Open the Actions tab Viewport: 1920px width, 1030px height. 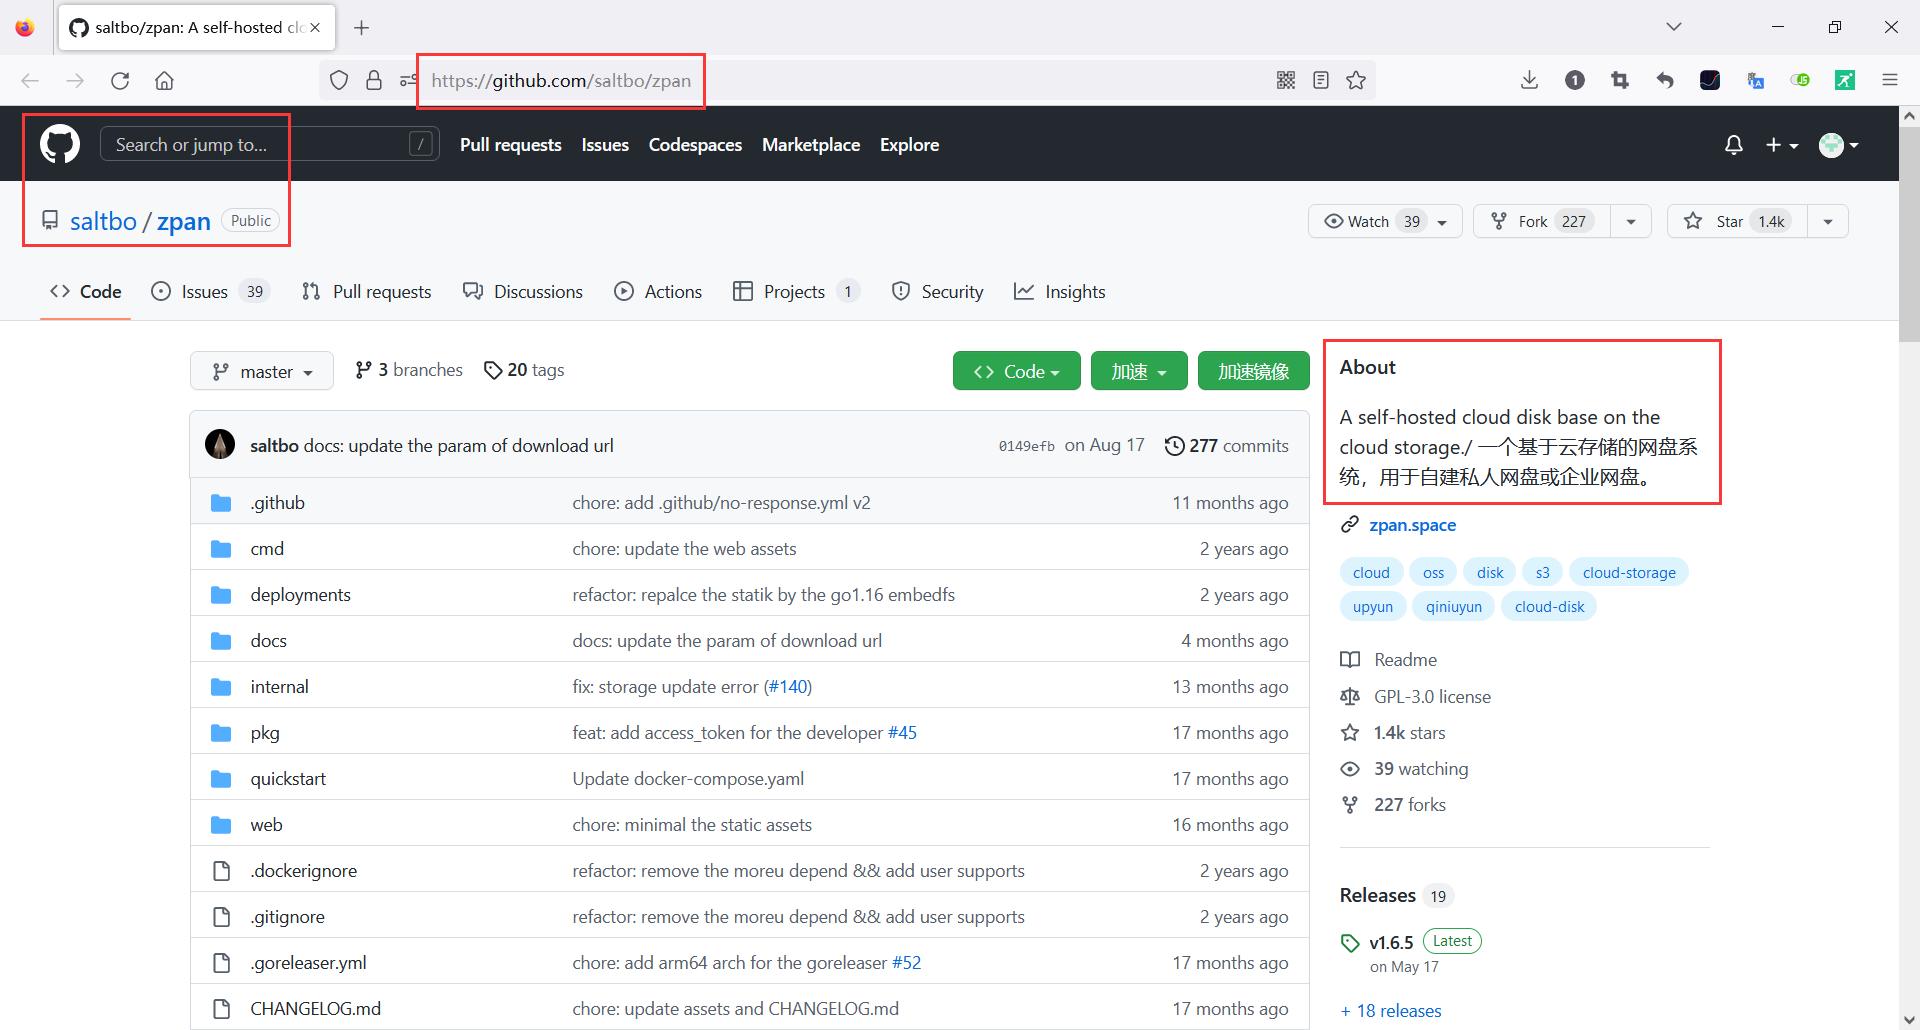[x=658, y=291]
